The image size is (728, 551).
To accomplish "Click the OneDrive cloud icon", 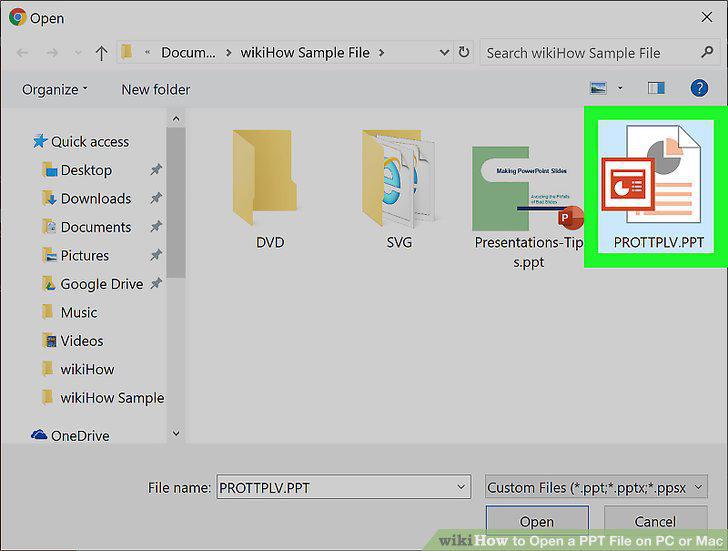I will pos(39,434).
